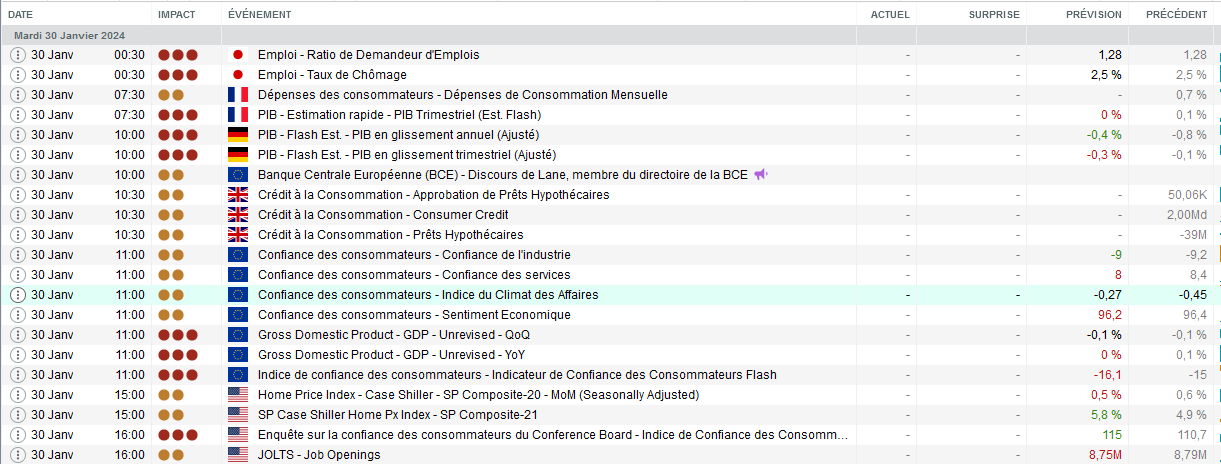Click two-dot impact indicator on Confiance des services
The image size is (1221, 464).
(x=171, y=275)
